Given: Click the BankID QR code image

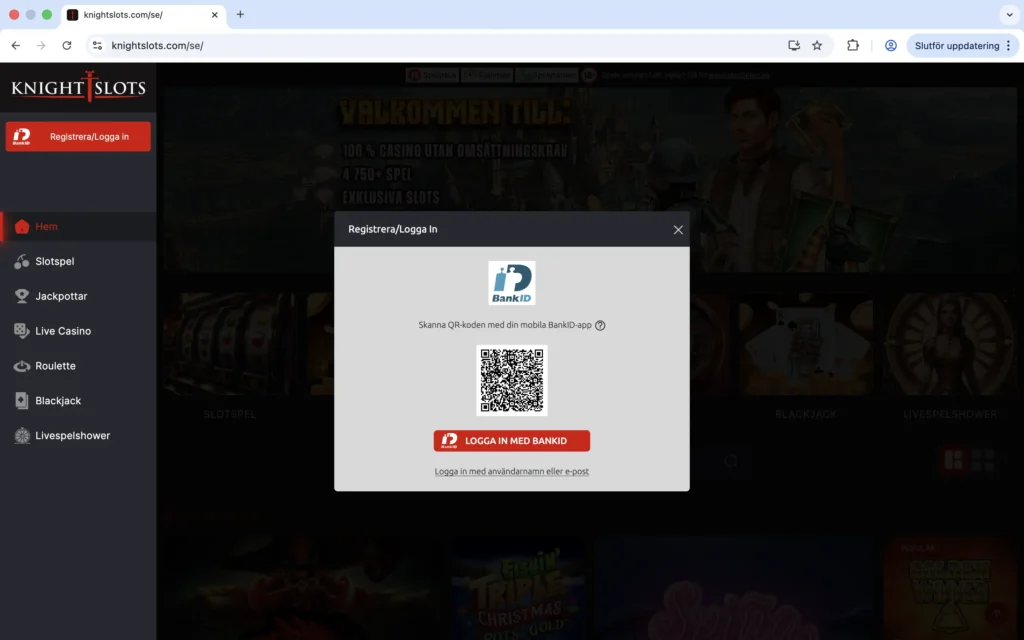Looking at the screenshot, I should point(512,380).
